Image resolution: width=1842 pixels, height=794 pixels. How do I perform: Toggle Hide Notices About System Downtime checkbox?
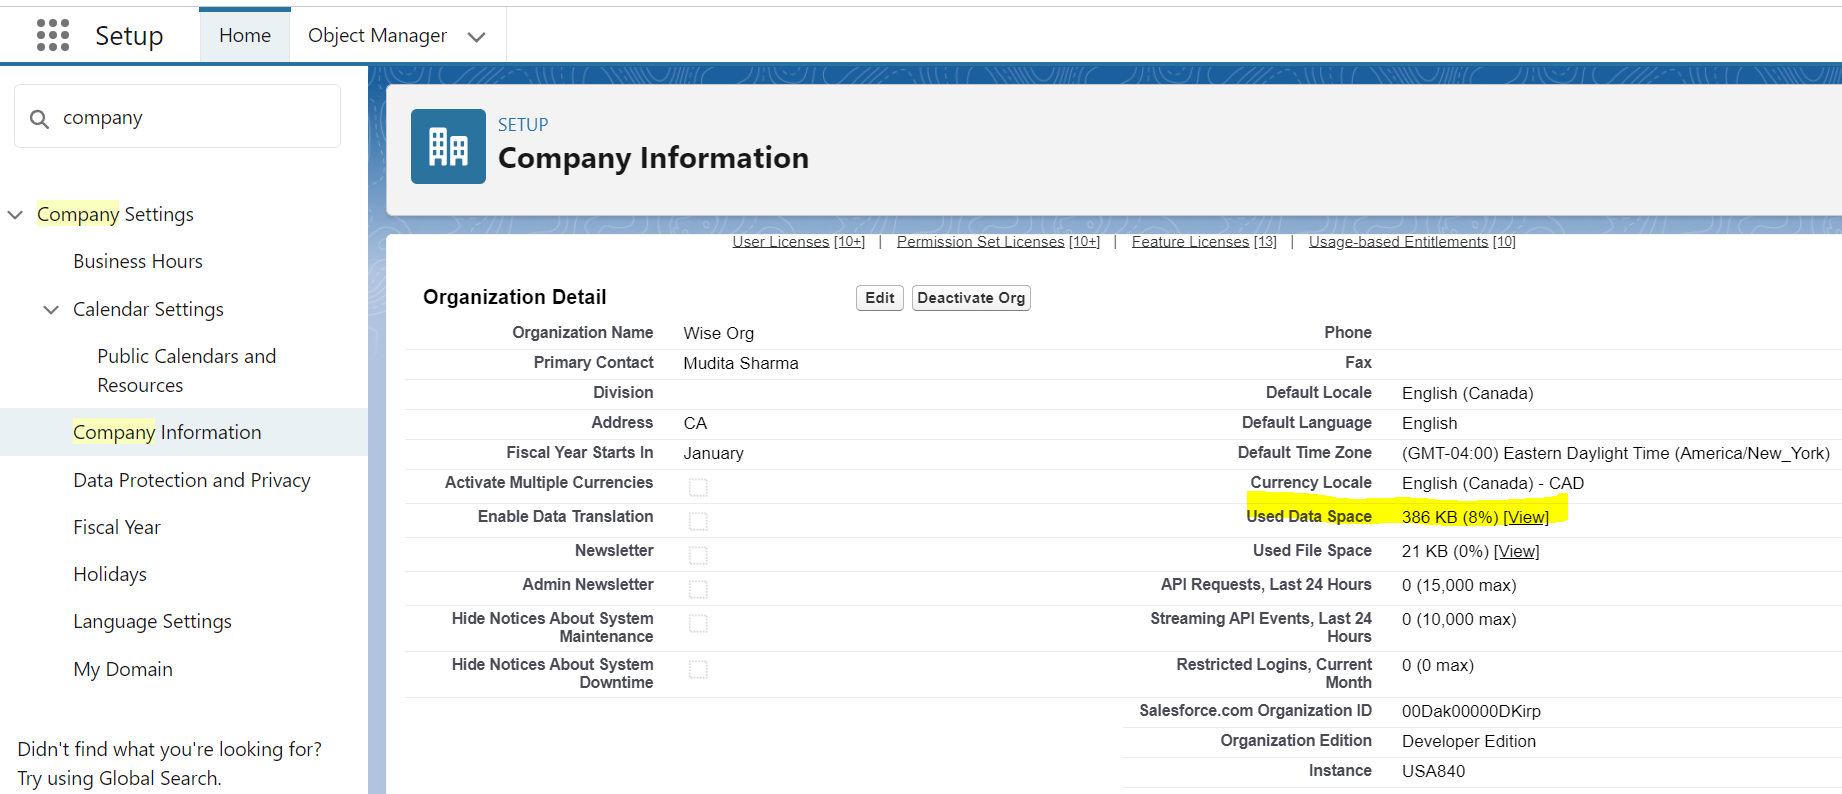[698, 669]
